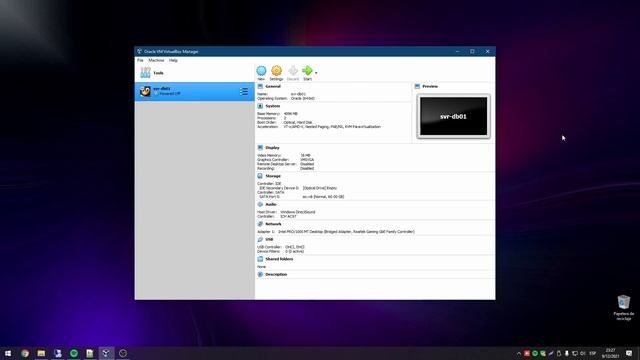Open the Help menu

click(173, 60)
